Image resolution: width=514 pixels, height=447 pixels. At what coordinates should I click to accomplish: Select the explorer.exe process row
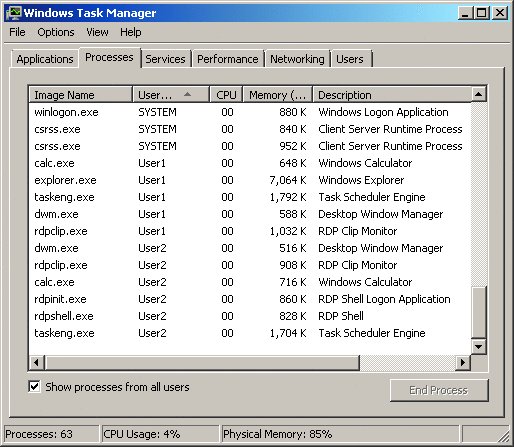tap(250, 180)
